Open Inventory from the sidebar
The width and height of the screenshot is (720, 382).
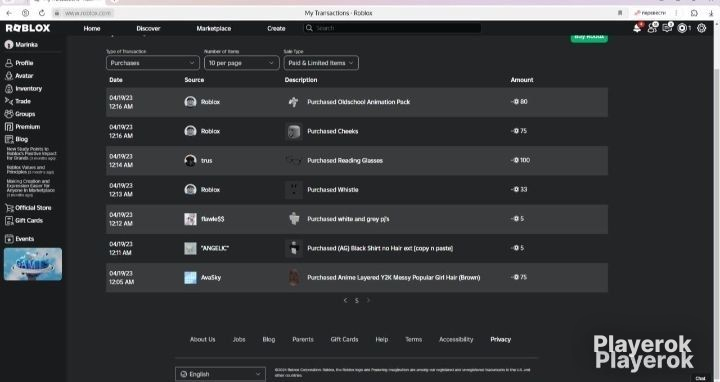click(28, 89)
